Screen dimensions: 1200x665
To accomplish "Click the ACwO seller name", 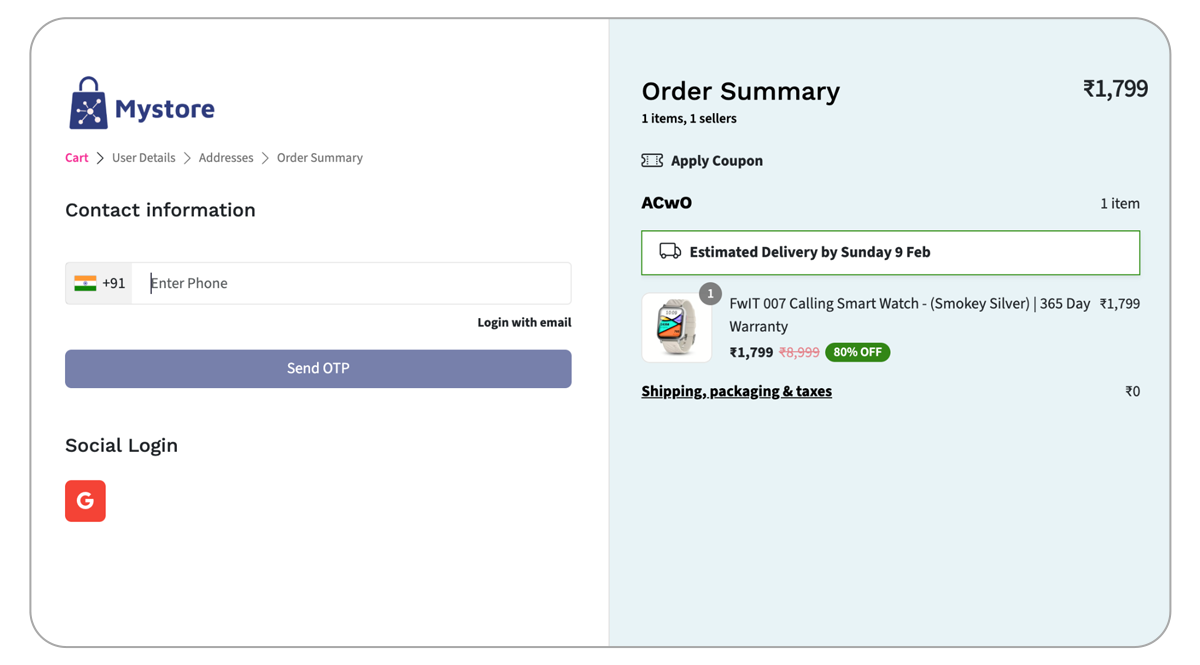I will tap(666, 203).
